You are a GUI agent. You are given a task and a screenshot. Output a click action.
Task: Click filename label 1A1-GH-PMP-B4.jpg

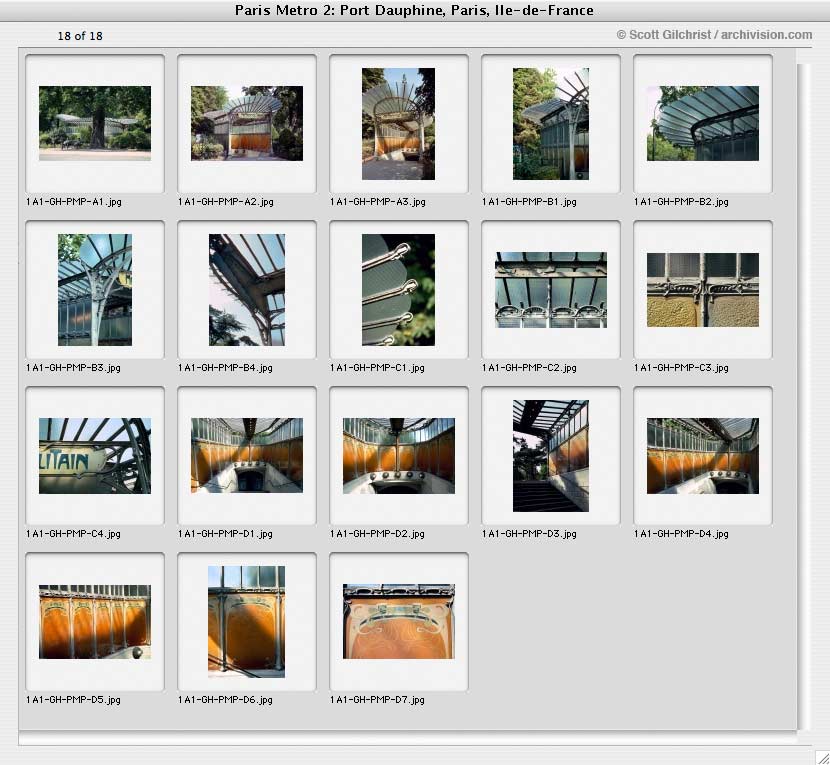tap(225, 367)
